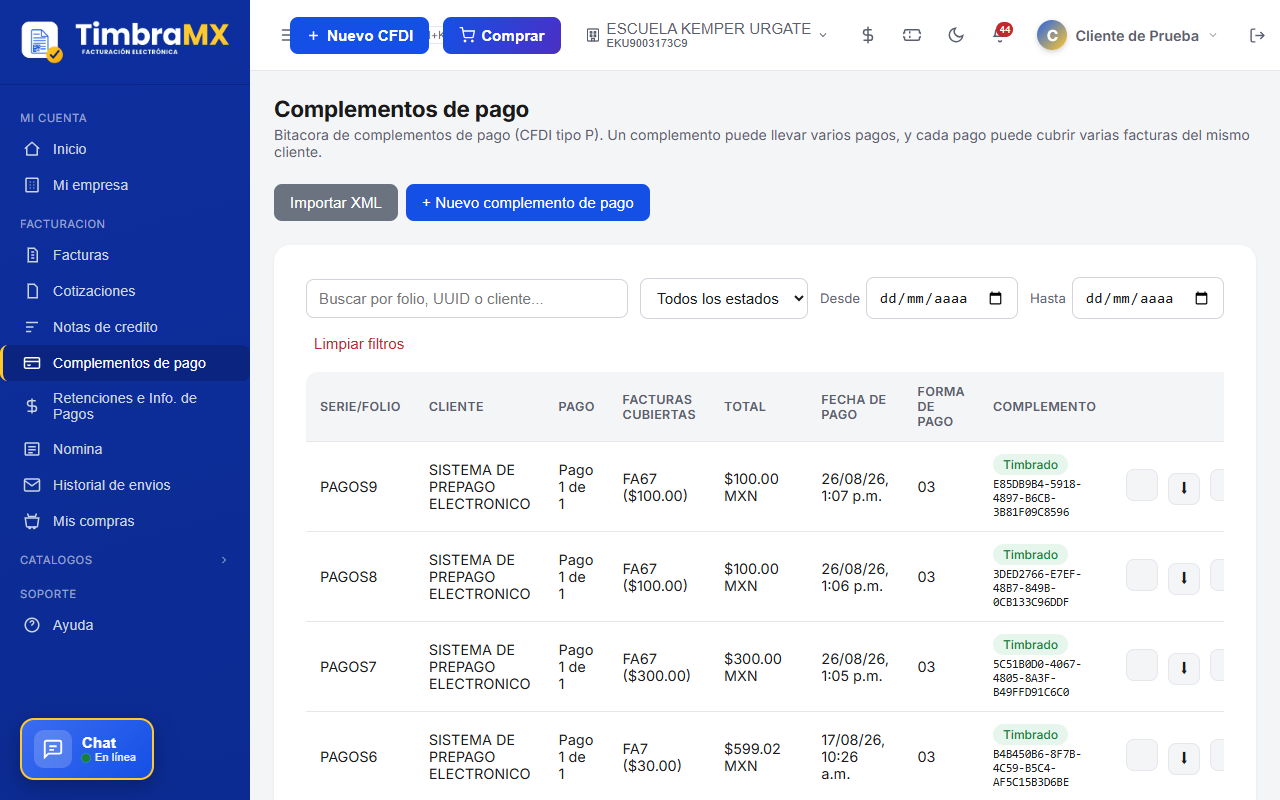Image resolution: width=1280 pixels, height=800 pixels.
Task: Open Mi empresa from the sidebar
Action: [125, 185]
